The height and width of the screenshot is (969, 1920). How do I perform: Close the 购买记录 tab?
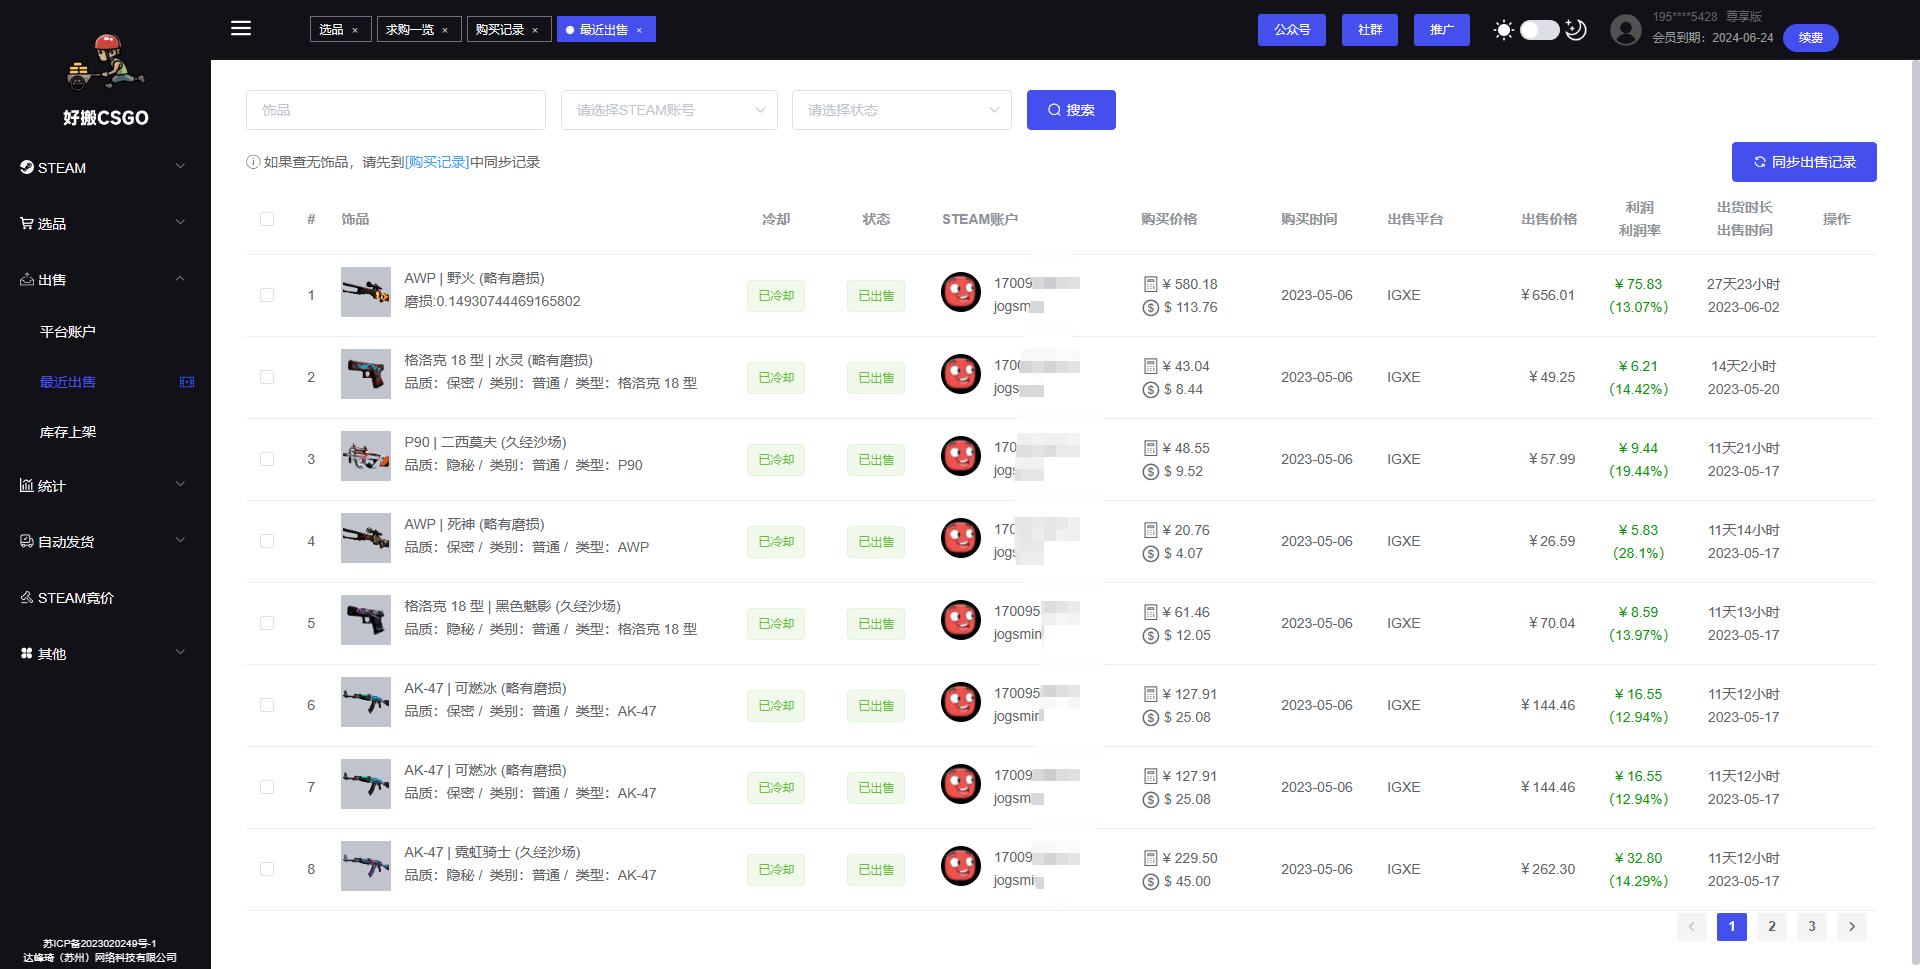[535, 30]
